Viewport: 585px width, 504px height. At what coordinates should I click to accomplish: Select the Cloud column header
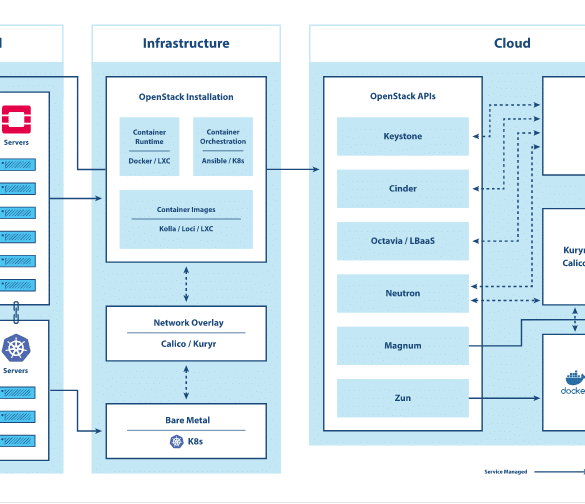512,44
